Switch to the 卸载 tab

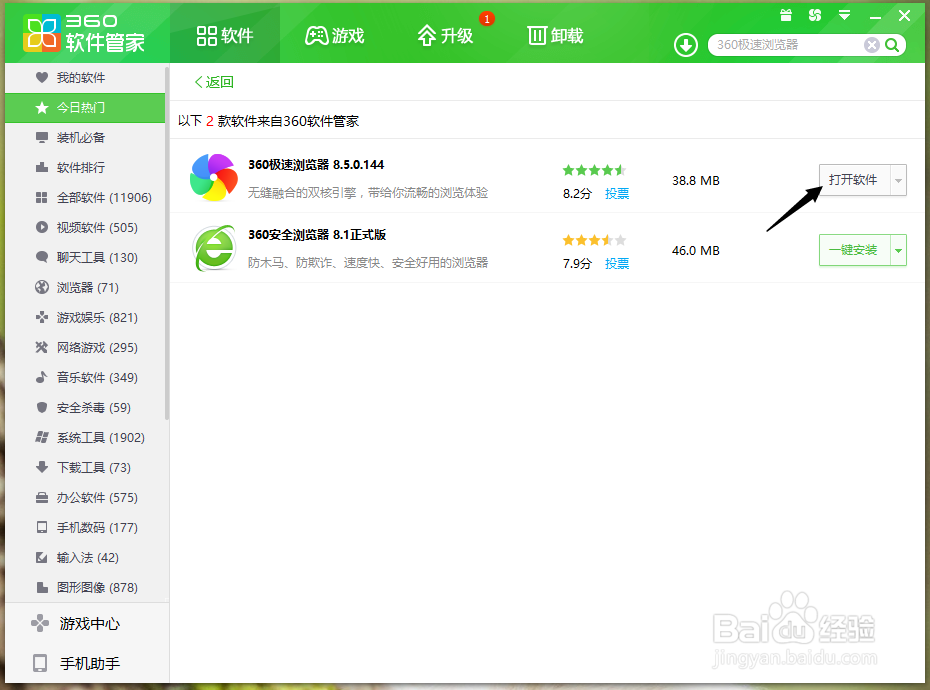click(x=554, y=34)
